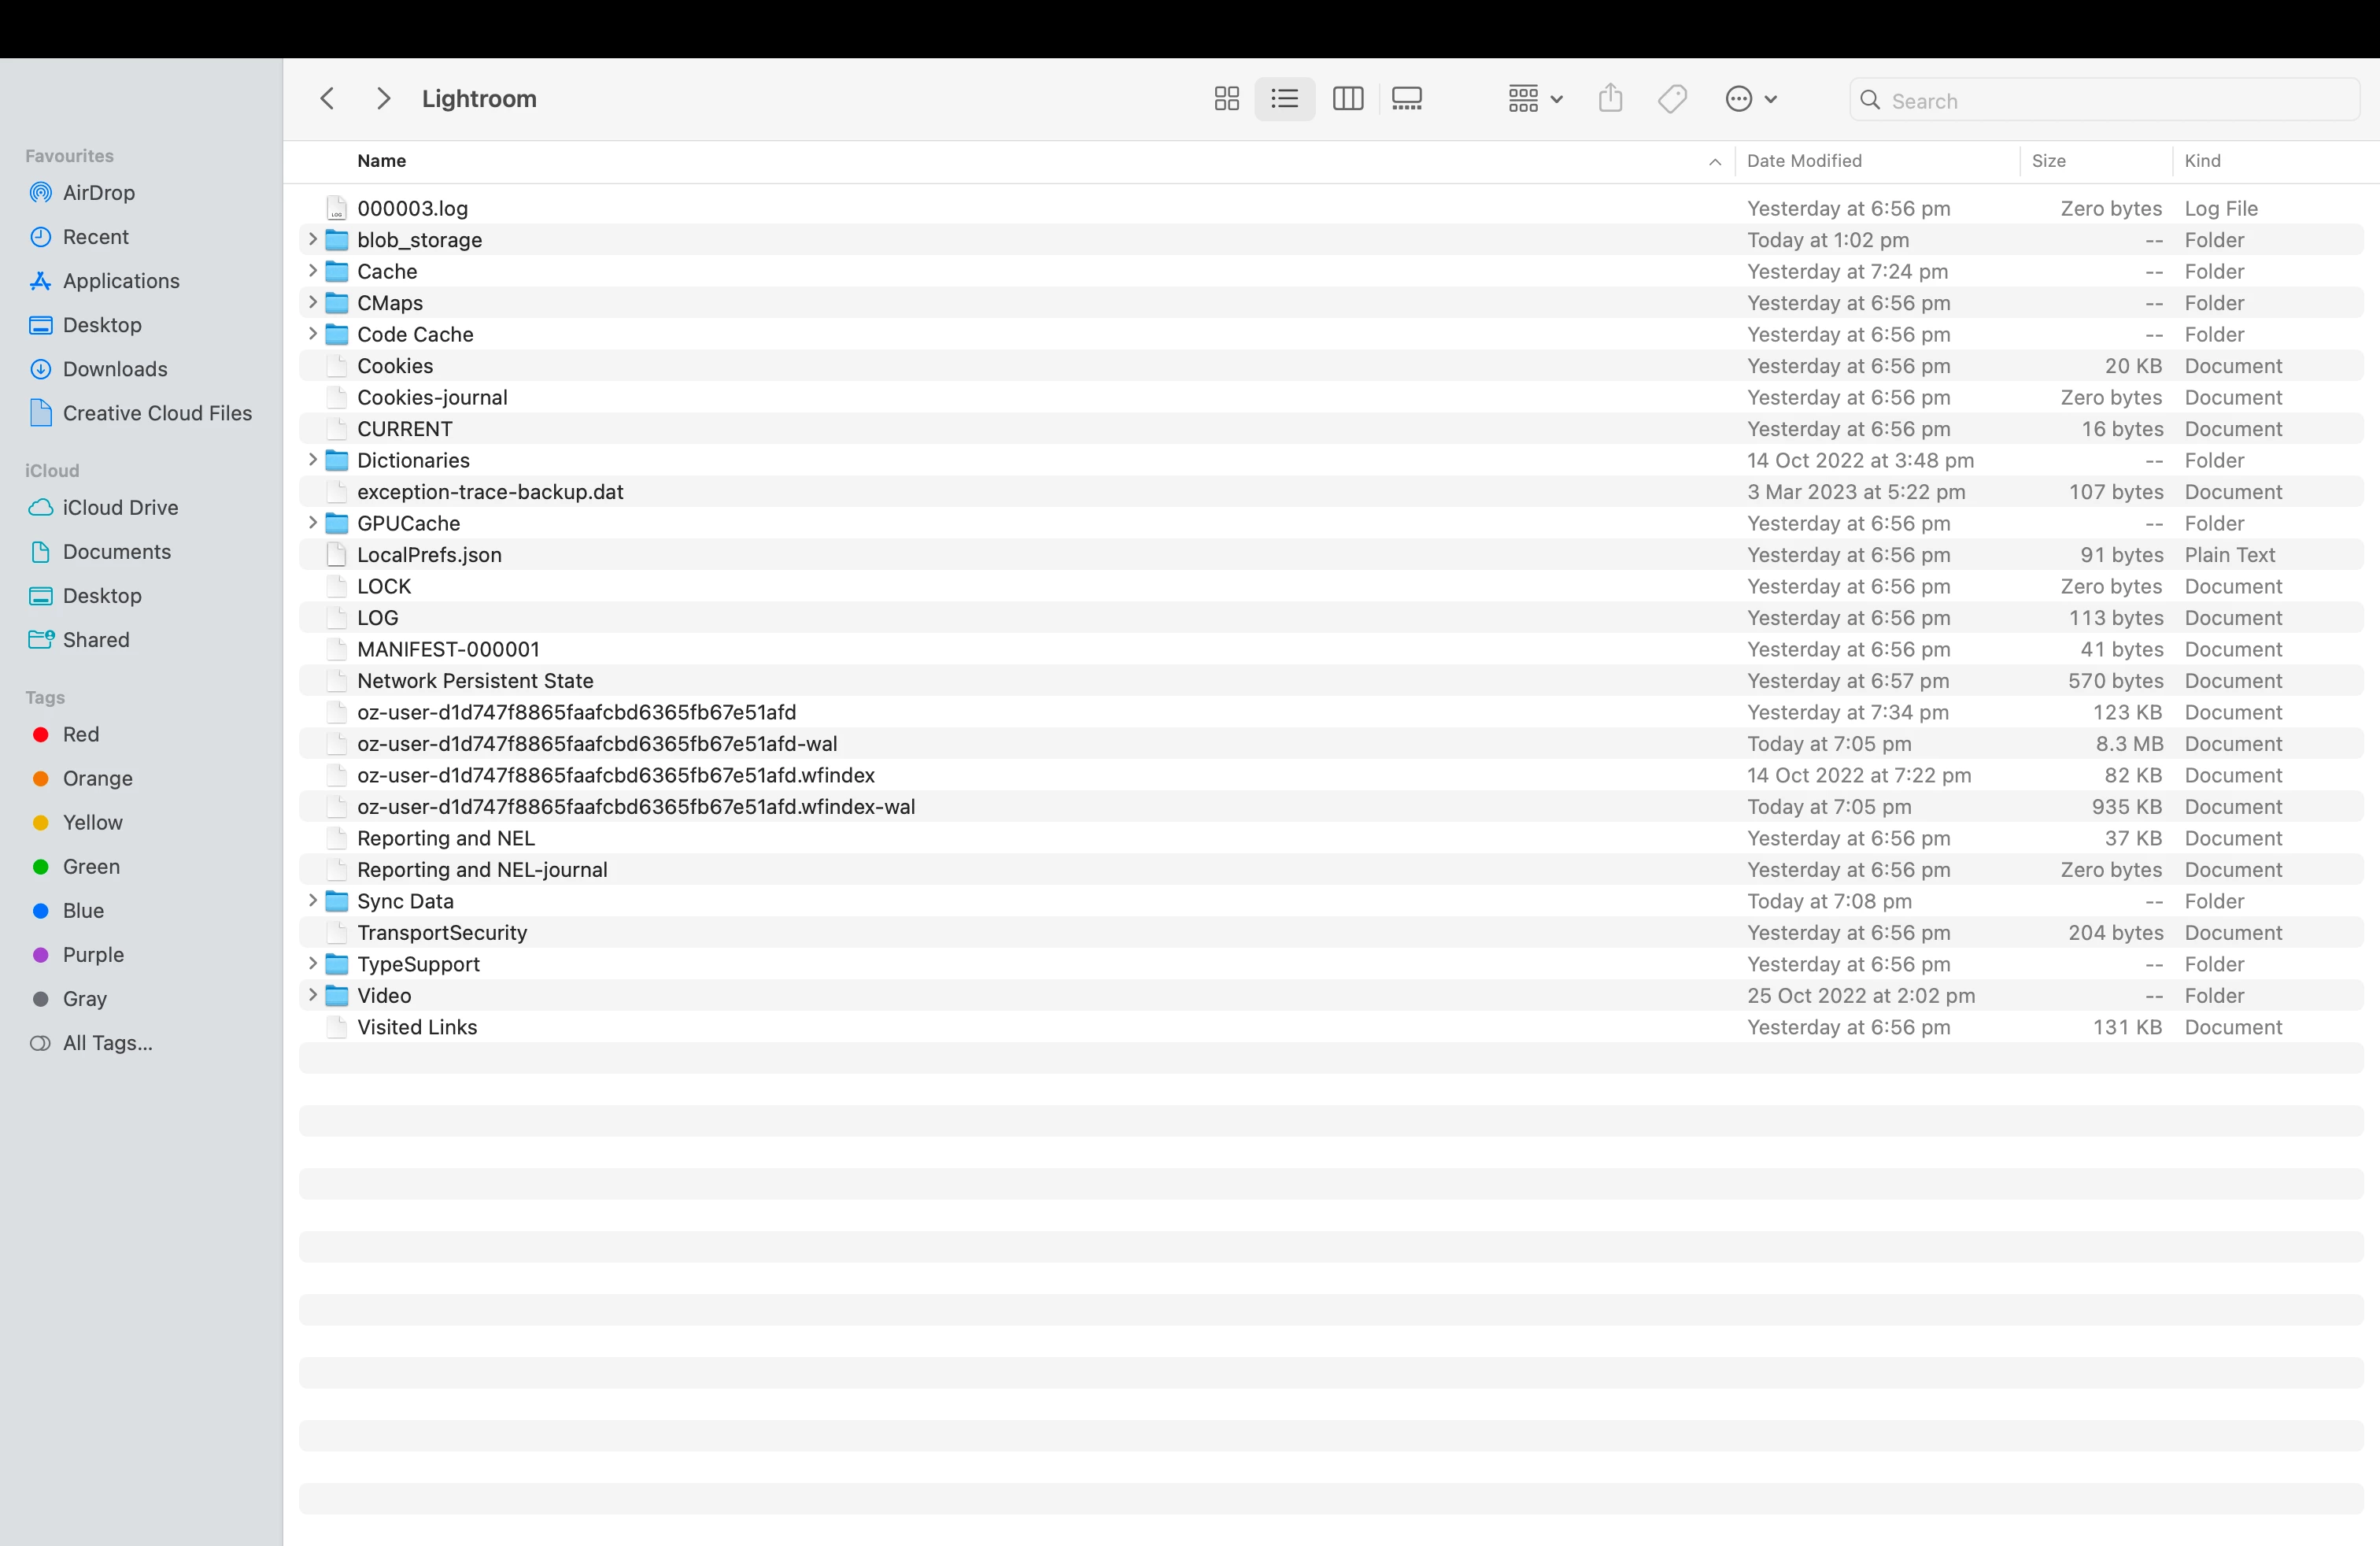Open AirDrop in the sidebar

coord(98,193)
